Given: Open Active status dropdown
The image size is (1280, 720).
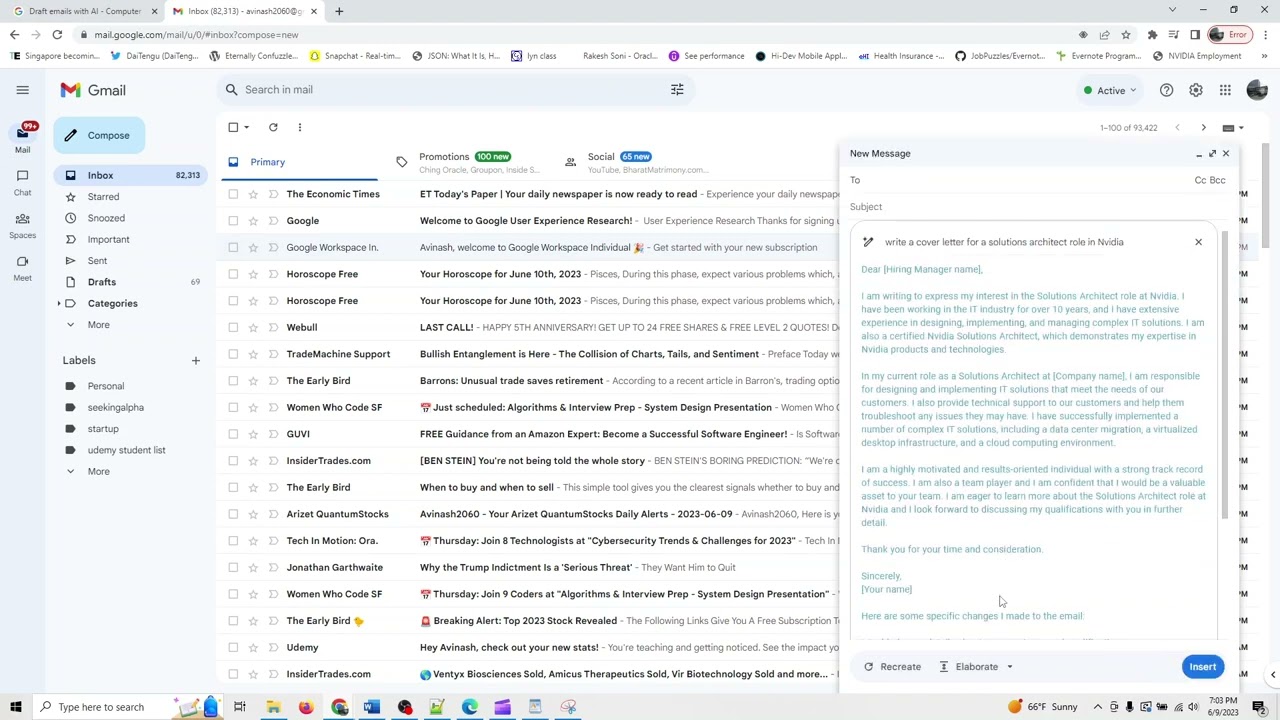Looking at the screenshot, I should tap(1110, 90).
